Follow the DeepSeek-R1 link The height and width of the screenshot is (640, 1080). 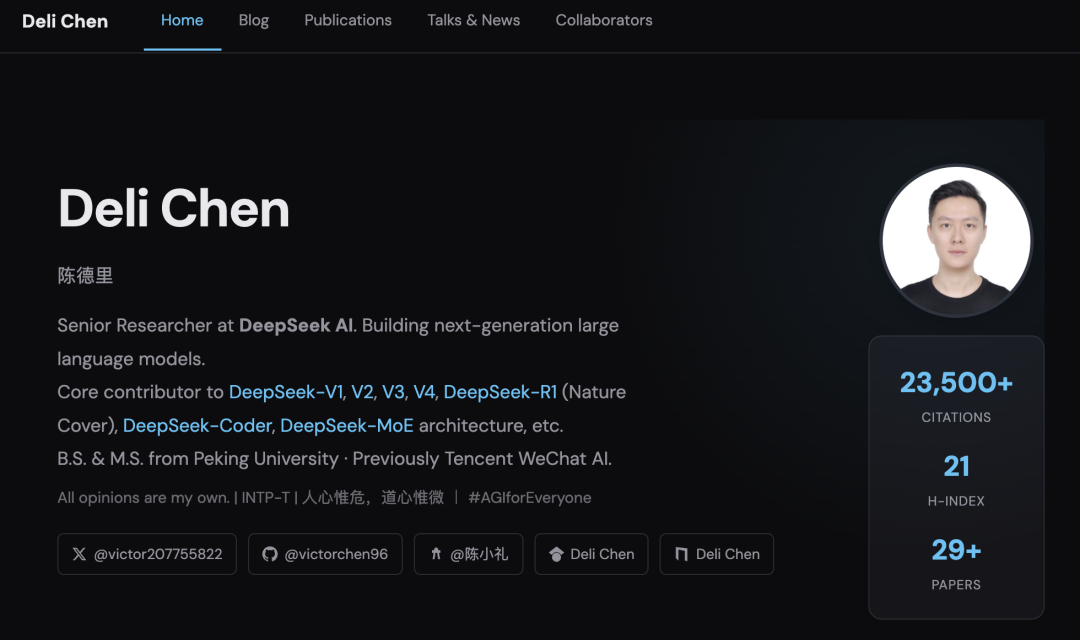click(500, 392)
